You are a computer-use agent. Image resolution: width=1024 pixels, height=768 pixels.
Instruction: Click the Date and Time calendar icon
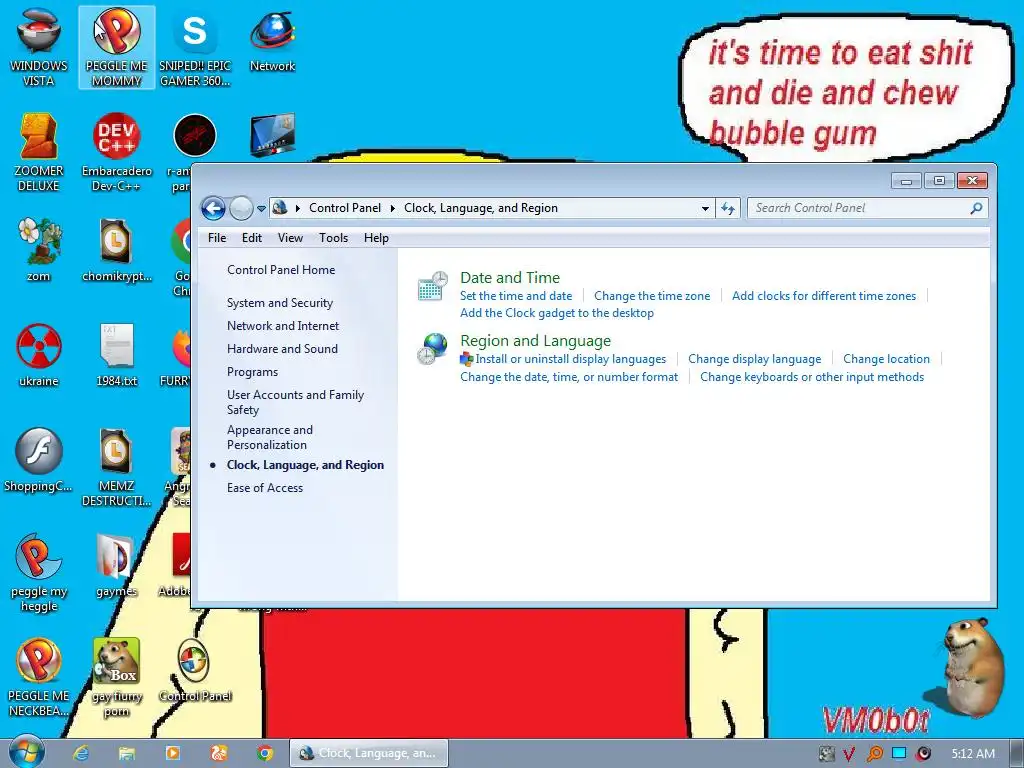click(x=432, y=286)
